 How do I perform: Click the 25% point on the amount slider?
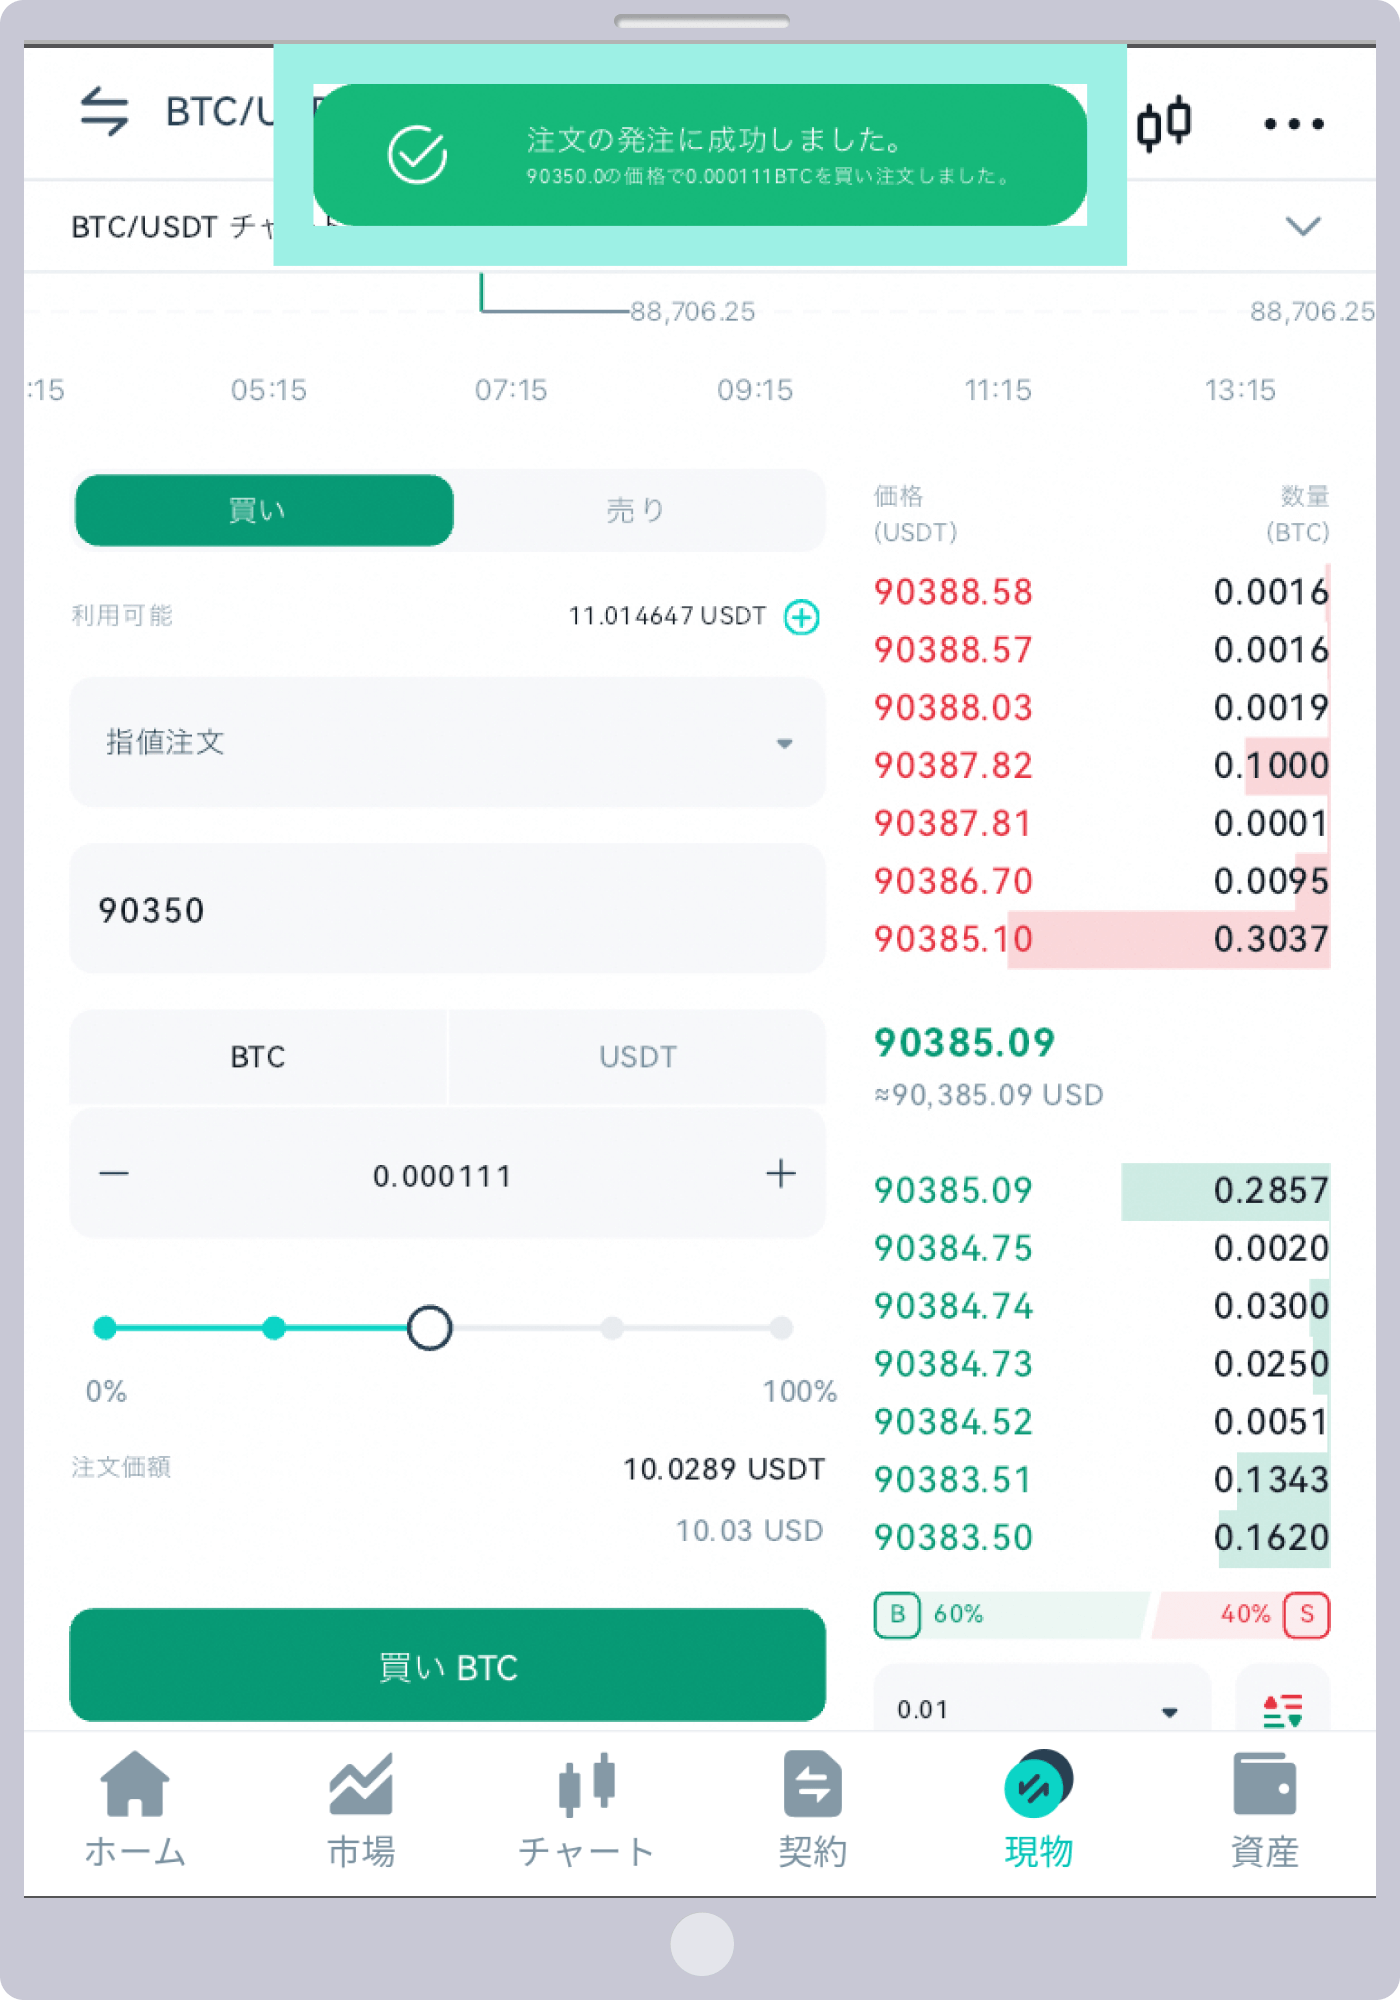point(274,1328)
